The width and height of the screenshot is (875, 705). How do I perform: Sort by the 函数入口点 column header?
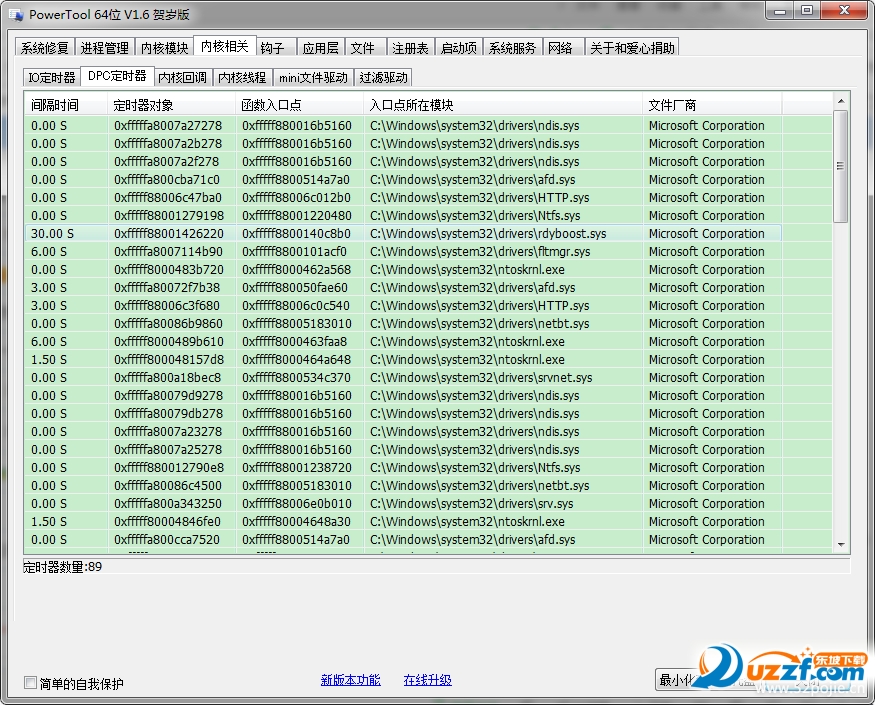[x=299, y=105]
